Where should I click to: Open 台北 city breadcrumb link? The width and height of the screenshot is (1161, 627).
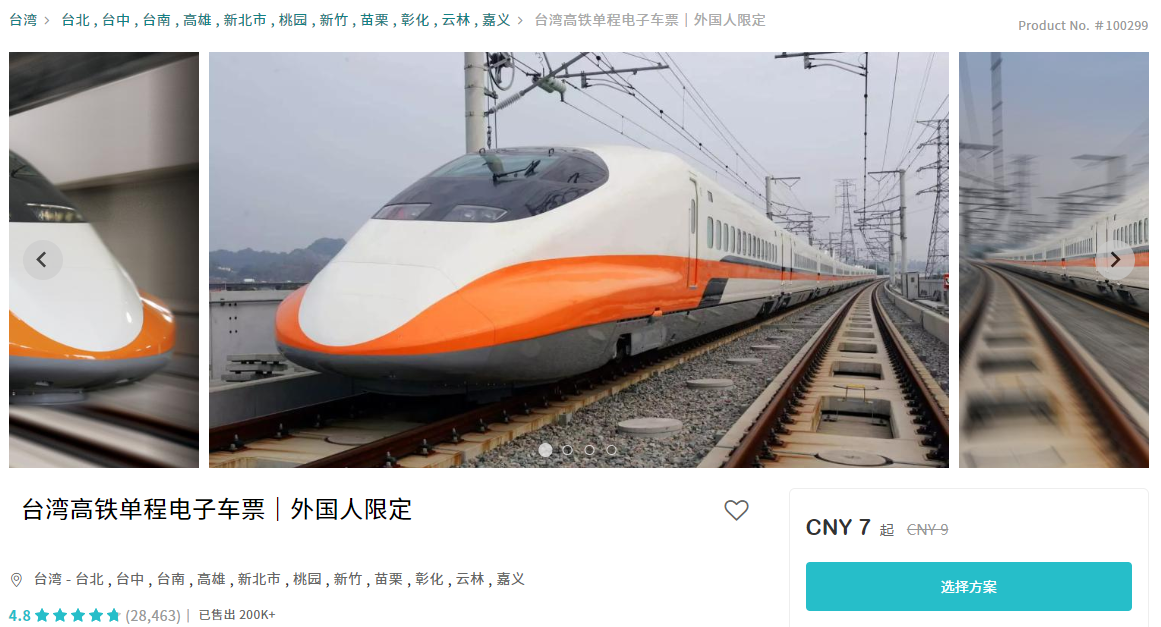tap(75, 20)
